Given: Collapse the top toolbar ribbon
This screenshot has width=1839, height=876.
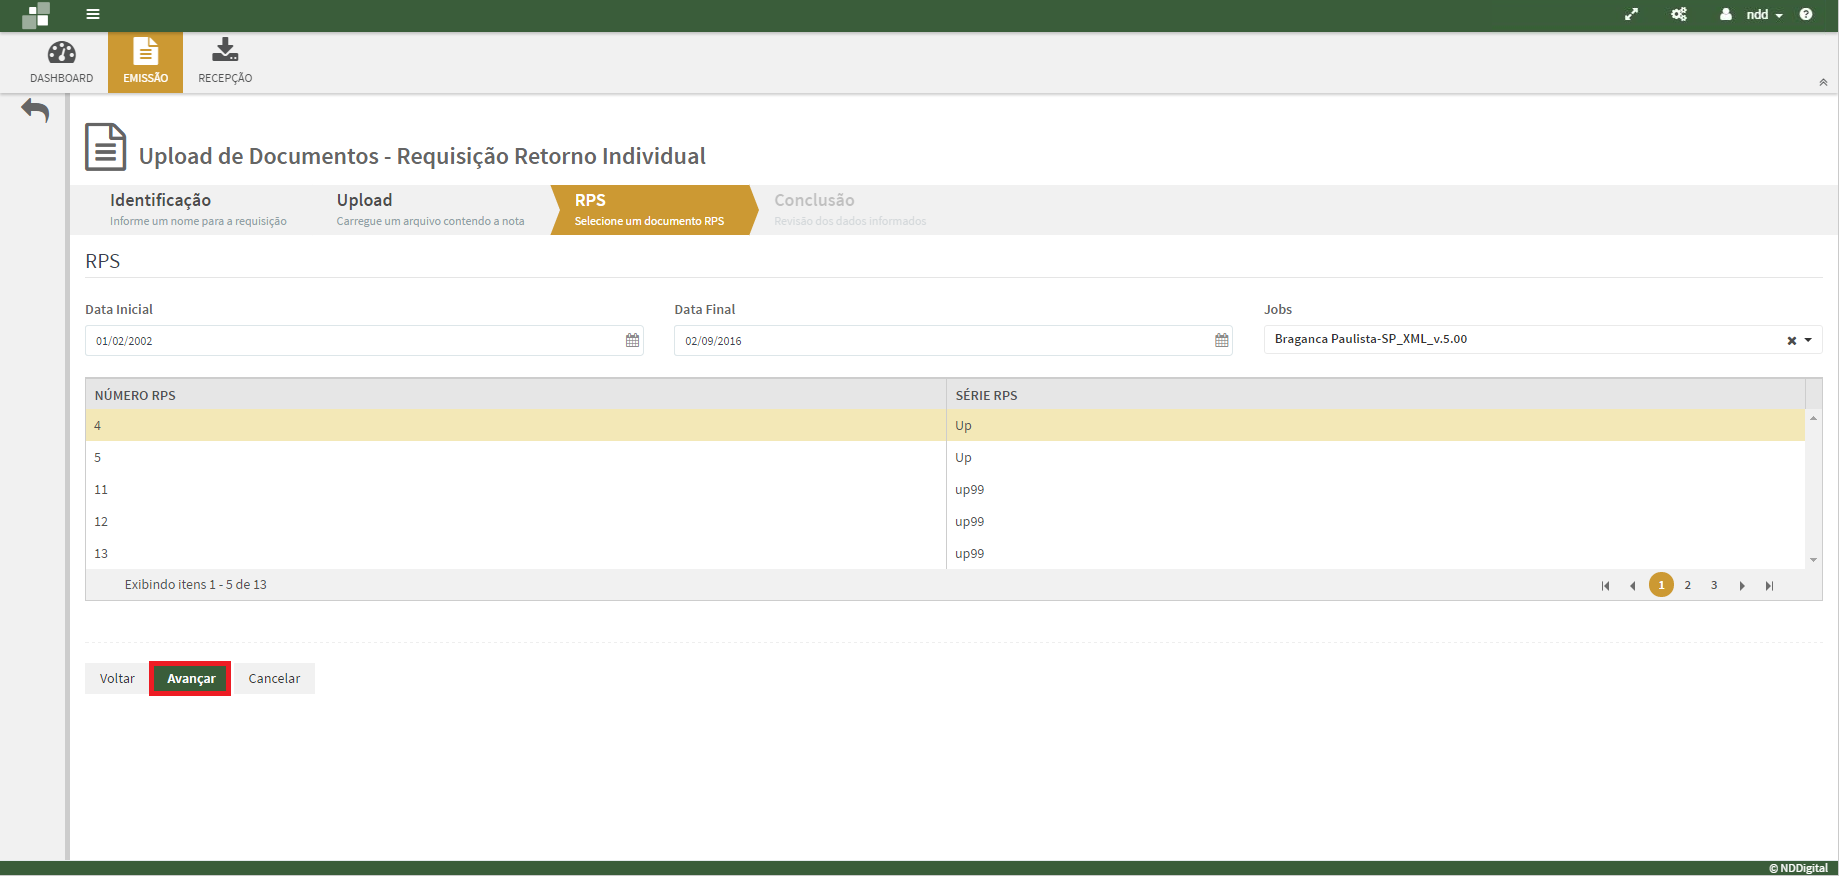Looking at the screenshot, I should (x=1823, y=82).
